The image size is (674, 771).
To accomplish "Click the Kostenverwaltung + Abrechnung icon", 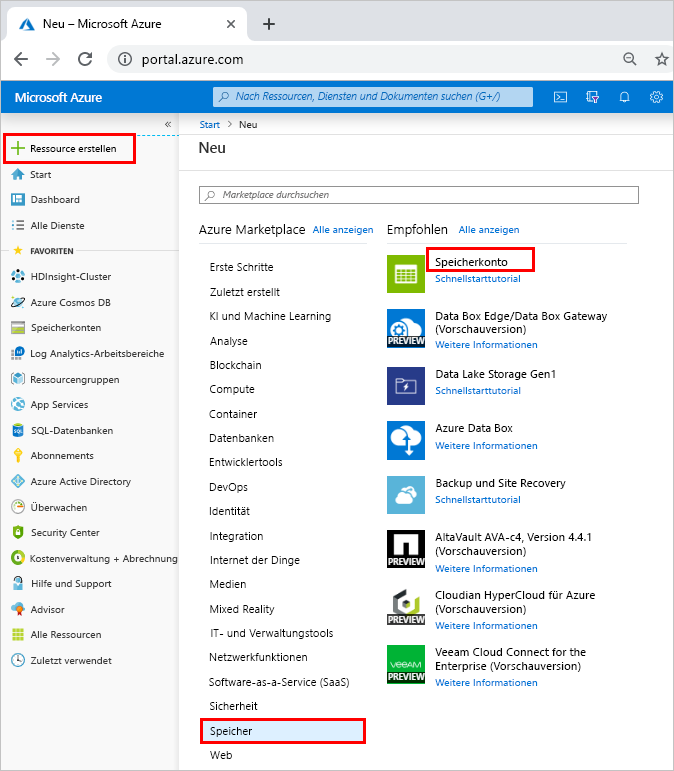I will coord(18,558).
